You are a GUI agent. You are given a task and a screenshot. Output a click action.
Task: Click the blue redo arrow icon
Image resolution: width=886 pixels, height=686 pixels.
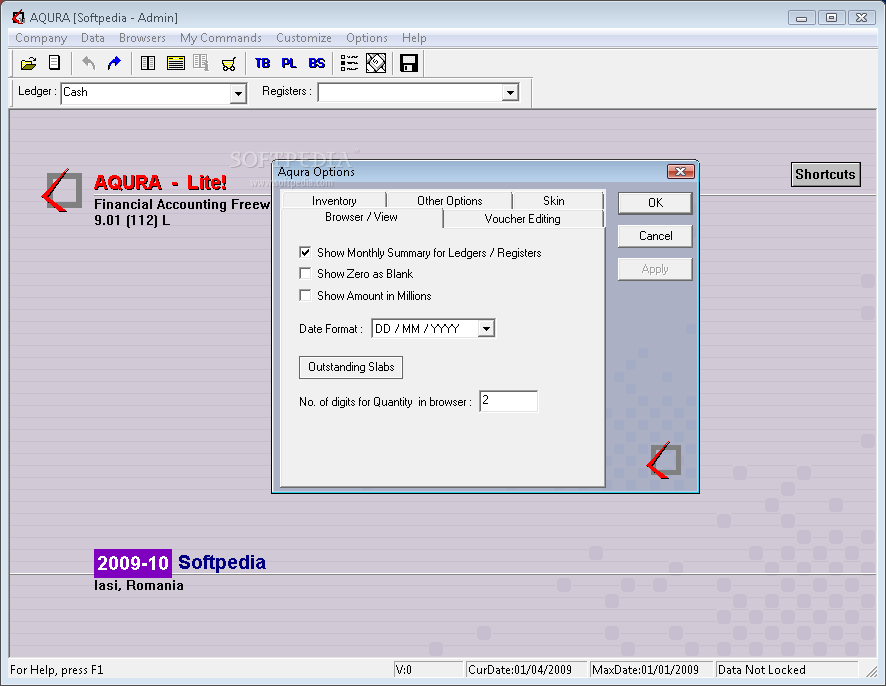(x=114, y=63)
